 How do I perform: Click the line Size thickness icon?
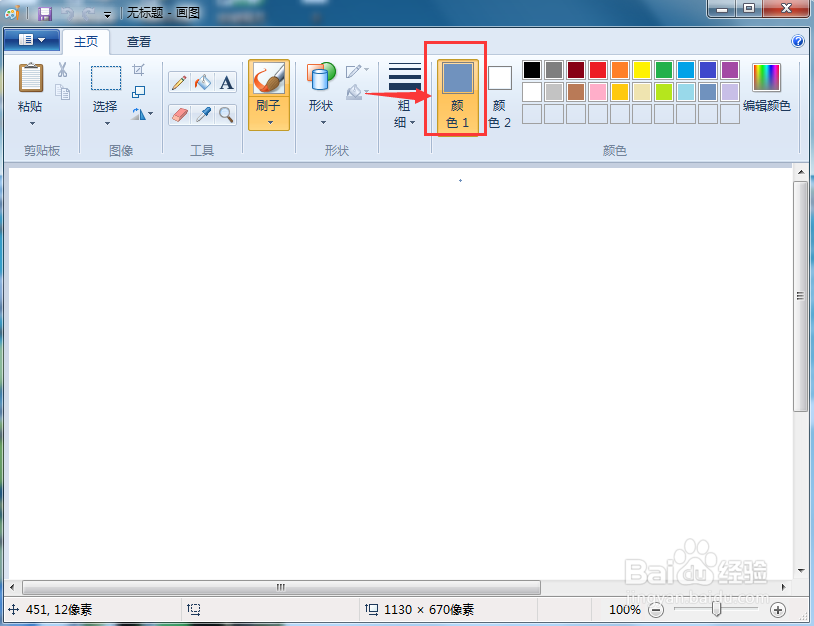[404, 77]
